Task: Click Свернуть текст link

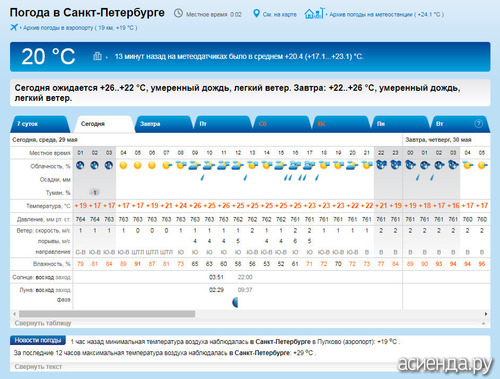Action: tap(38, 367)
